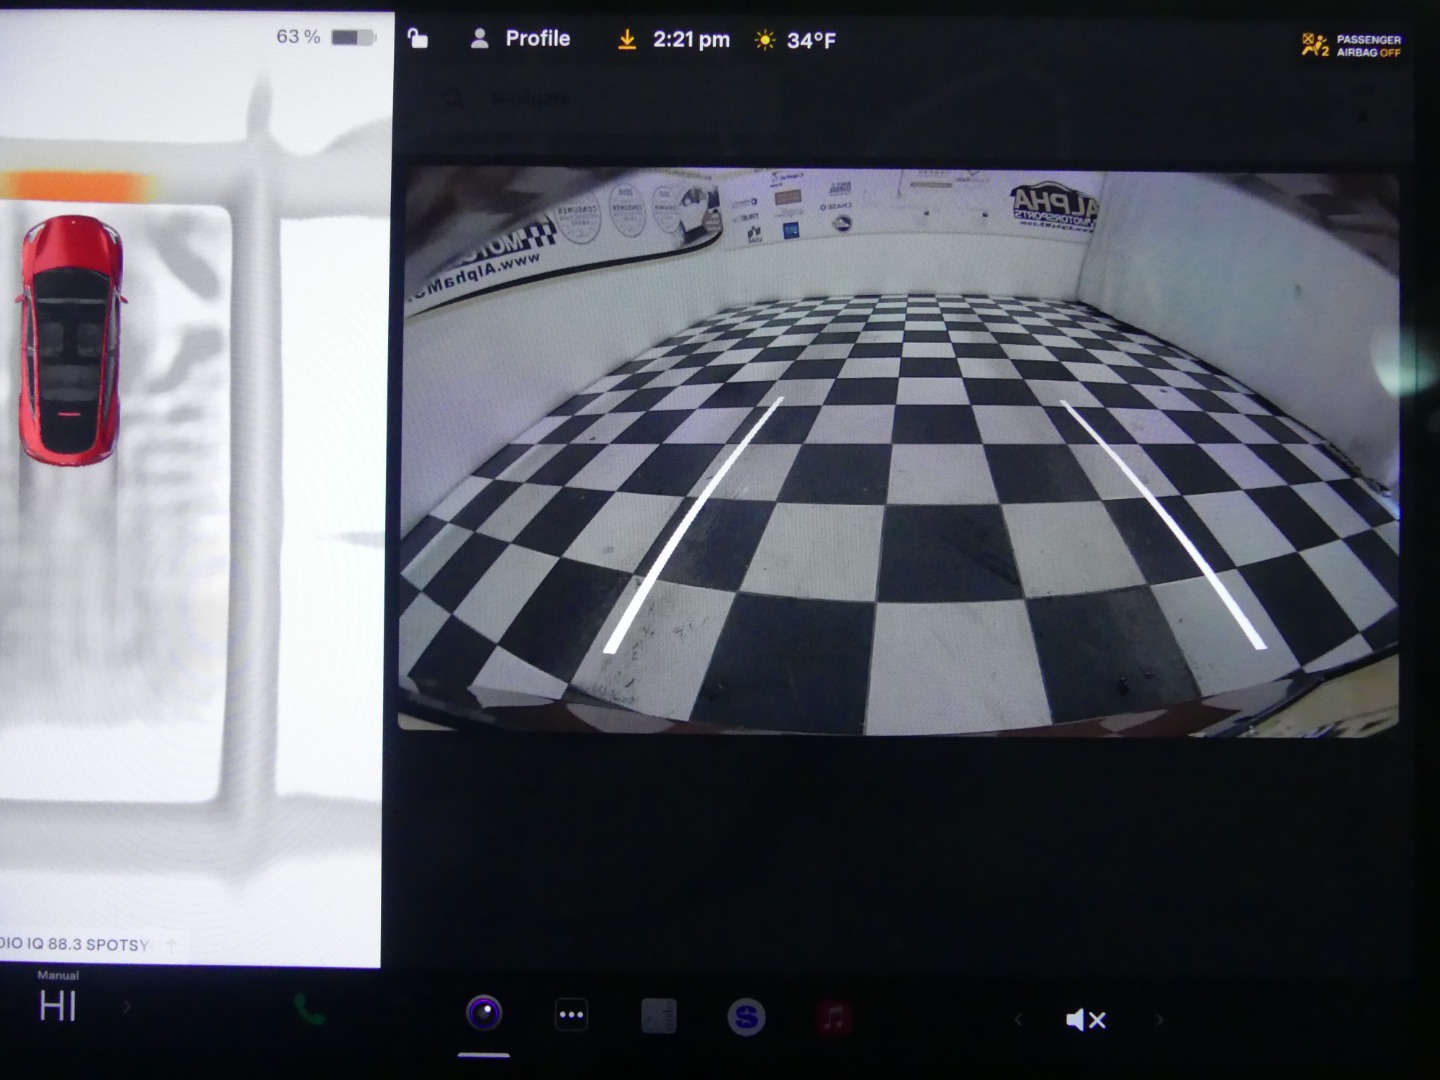Open the red music app
Screen dimensions: 1440x1080
coord(834,1018)
